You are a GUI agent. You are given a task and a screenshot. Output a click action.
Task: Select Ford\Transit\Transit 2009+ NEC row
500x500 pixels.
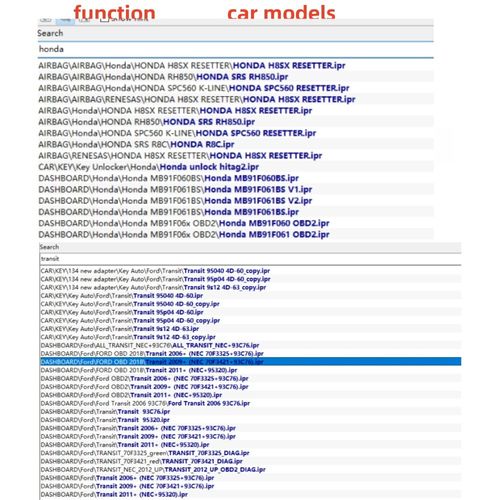tap(250, 436)
